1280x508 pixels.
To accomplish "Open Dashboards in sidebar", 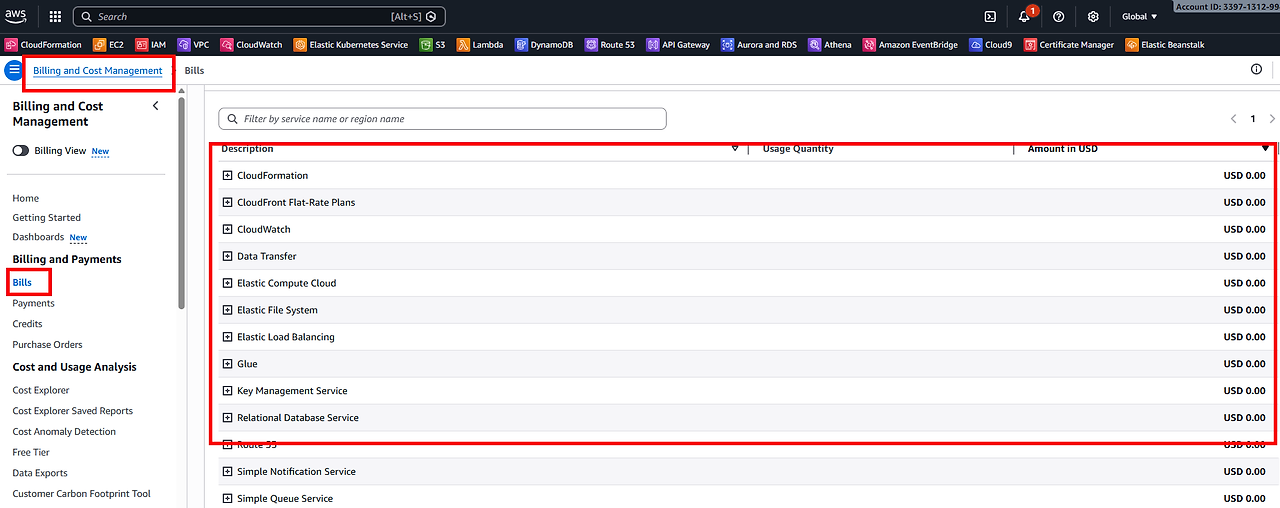I will pyautogui.click(x=38, y=237).
